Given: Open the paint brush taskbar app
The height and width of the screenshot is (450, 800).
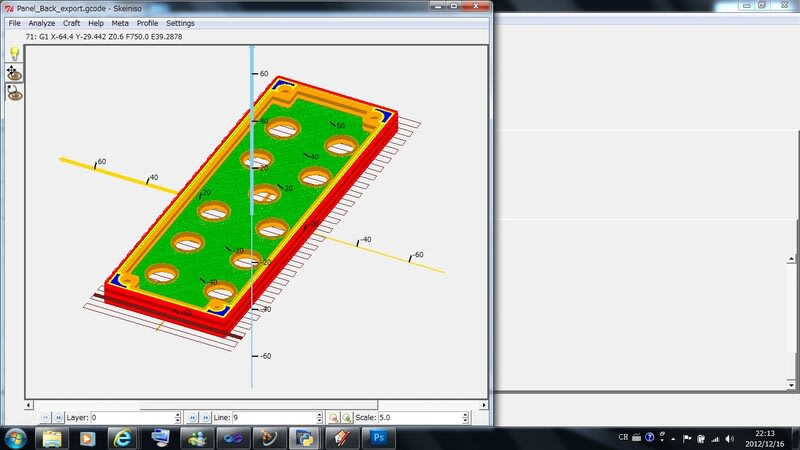Looking at the screenshot, I should click(341, 438).
